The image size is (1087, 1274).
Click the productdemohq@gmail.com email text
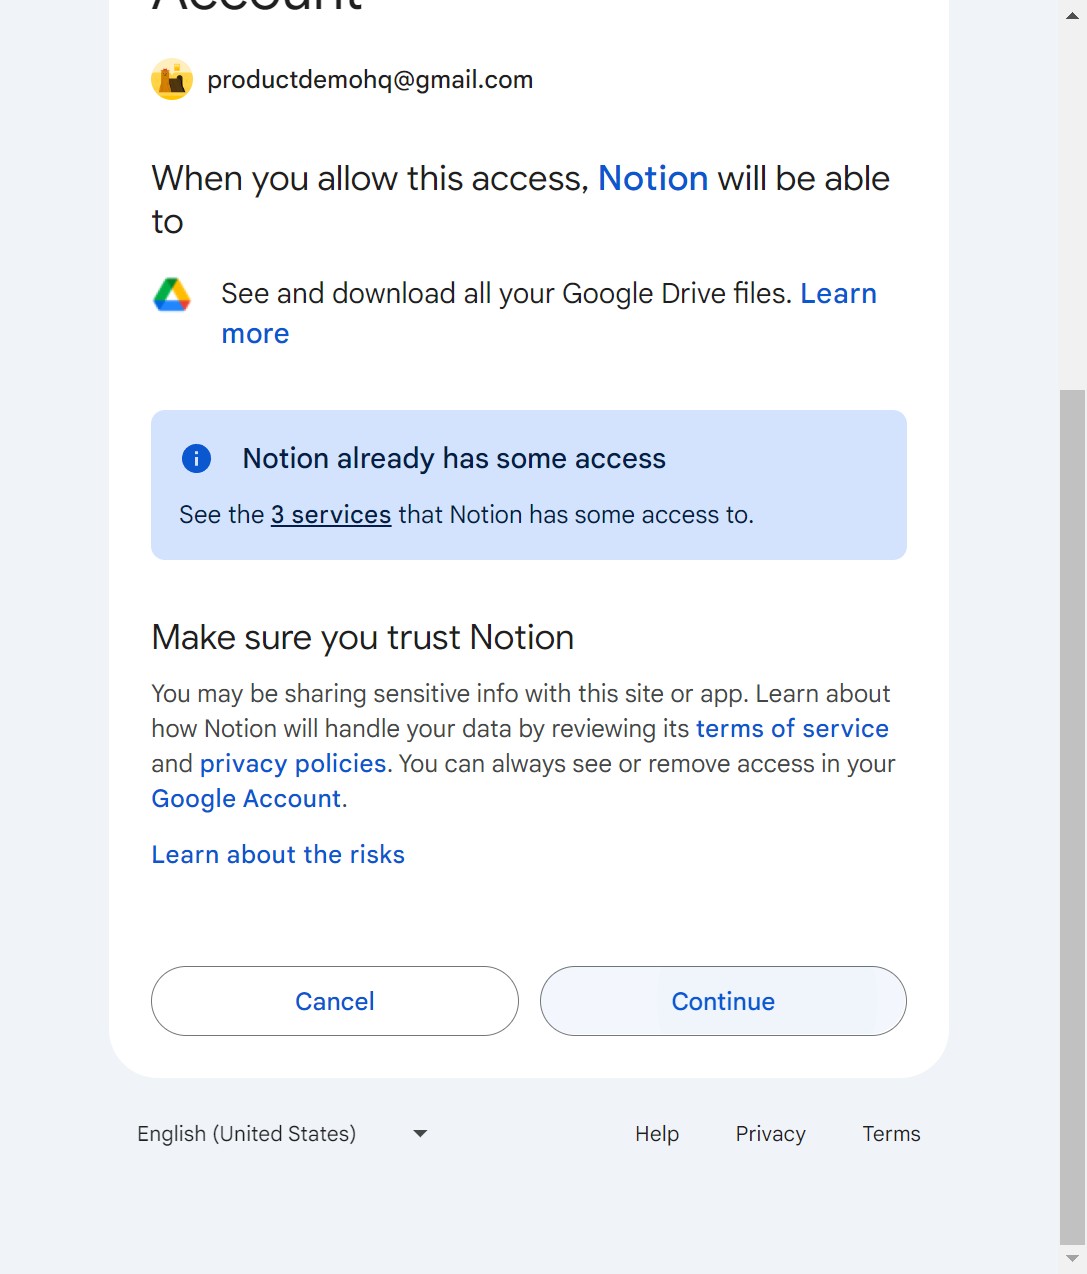pyautogui.click(x=370, y=80)
